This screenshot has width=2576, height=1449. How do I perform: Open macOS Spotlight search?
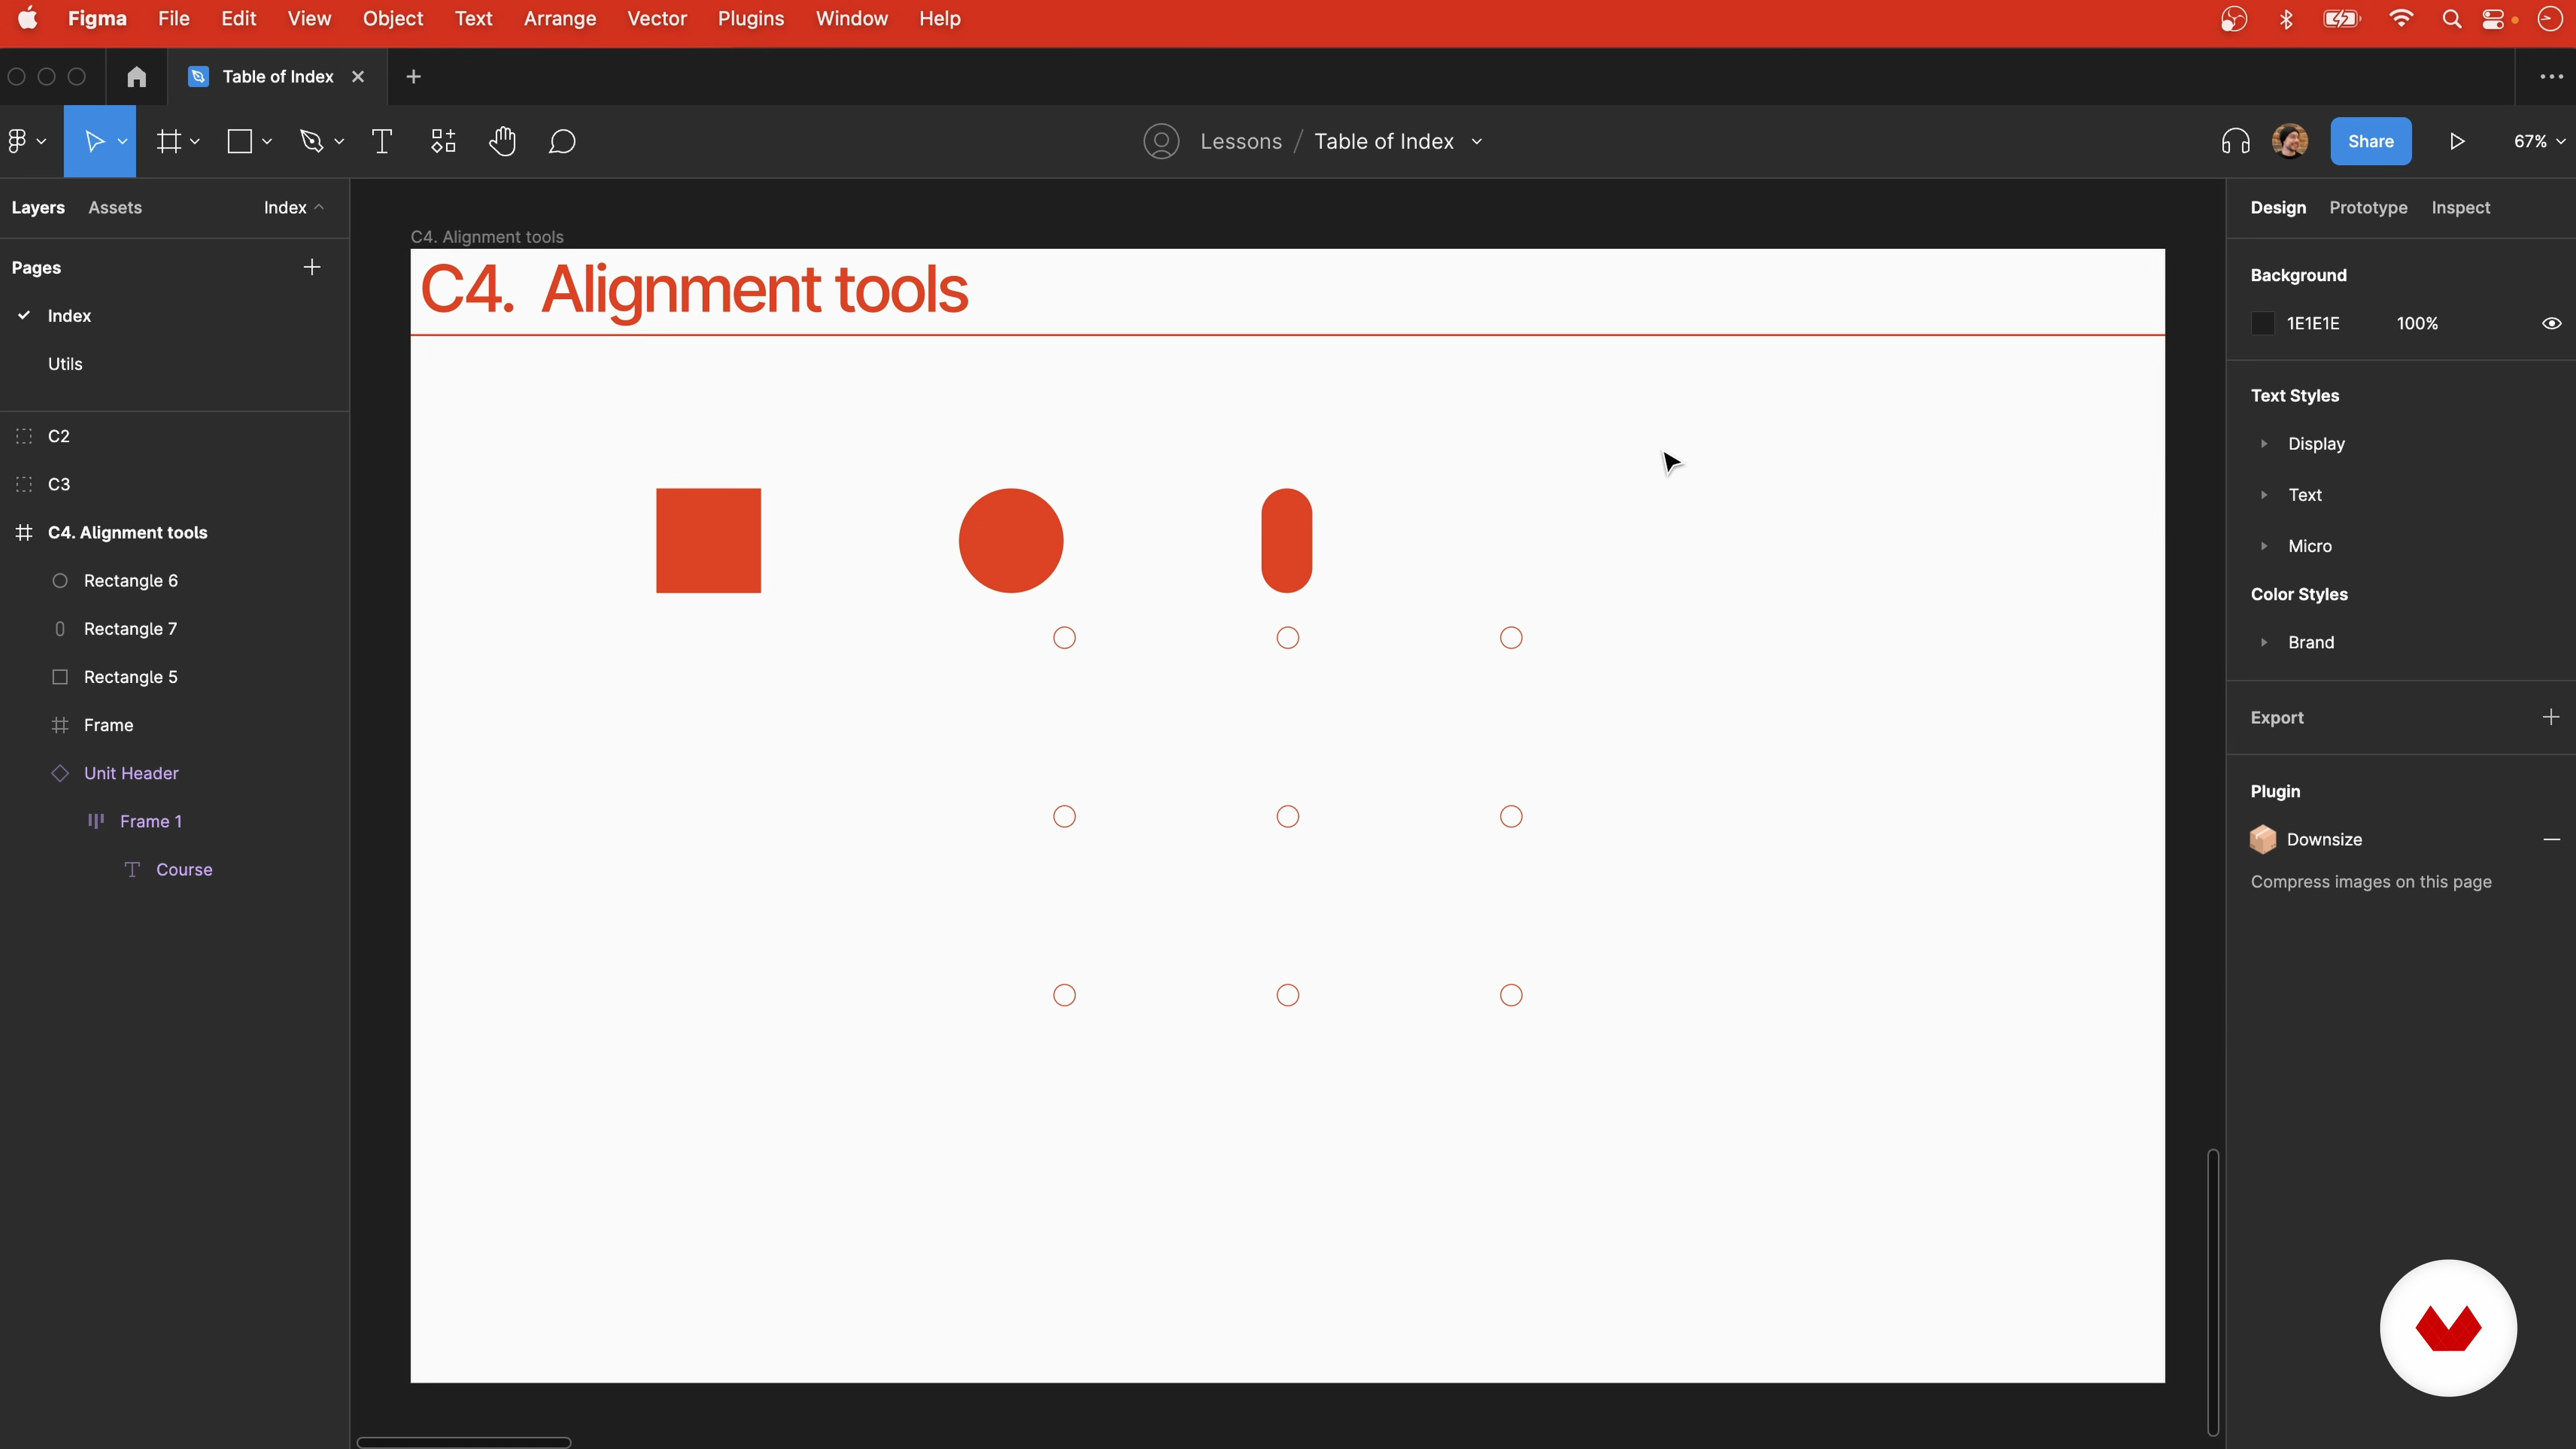coord(2451,19)
